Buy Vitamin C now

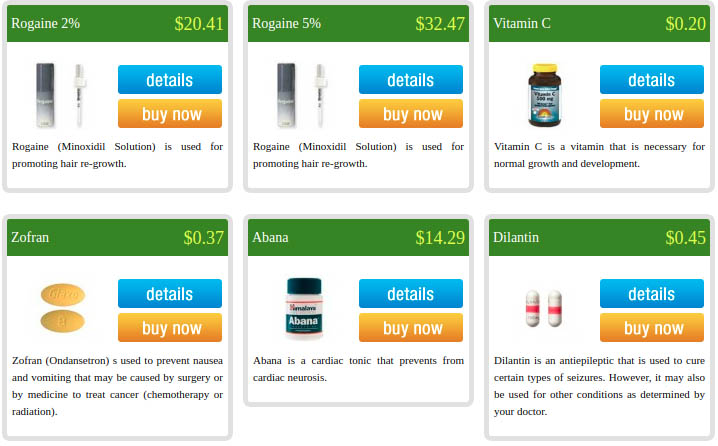tap(652, 114)
